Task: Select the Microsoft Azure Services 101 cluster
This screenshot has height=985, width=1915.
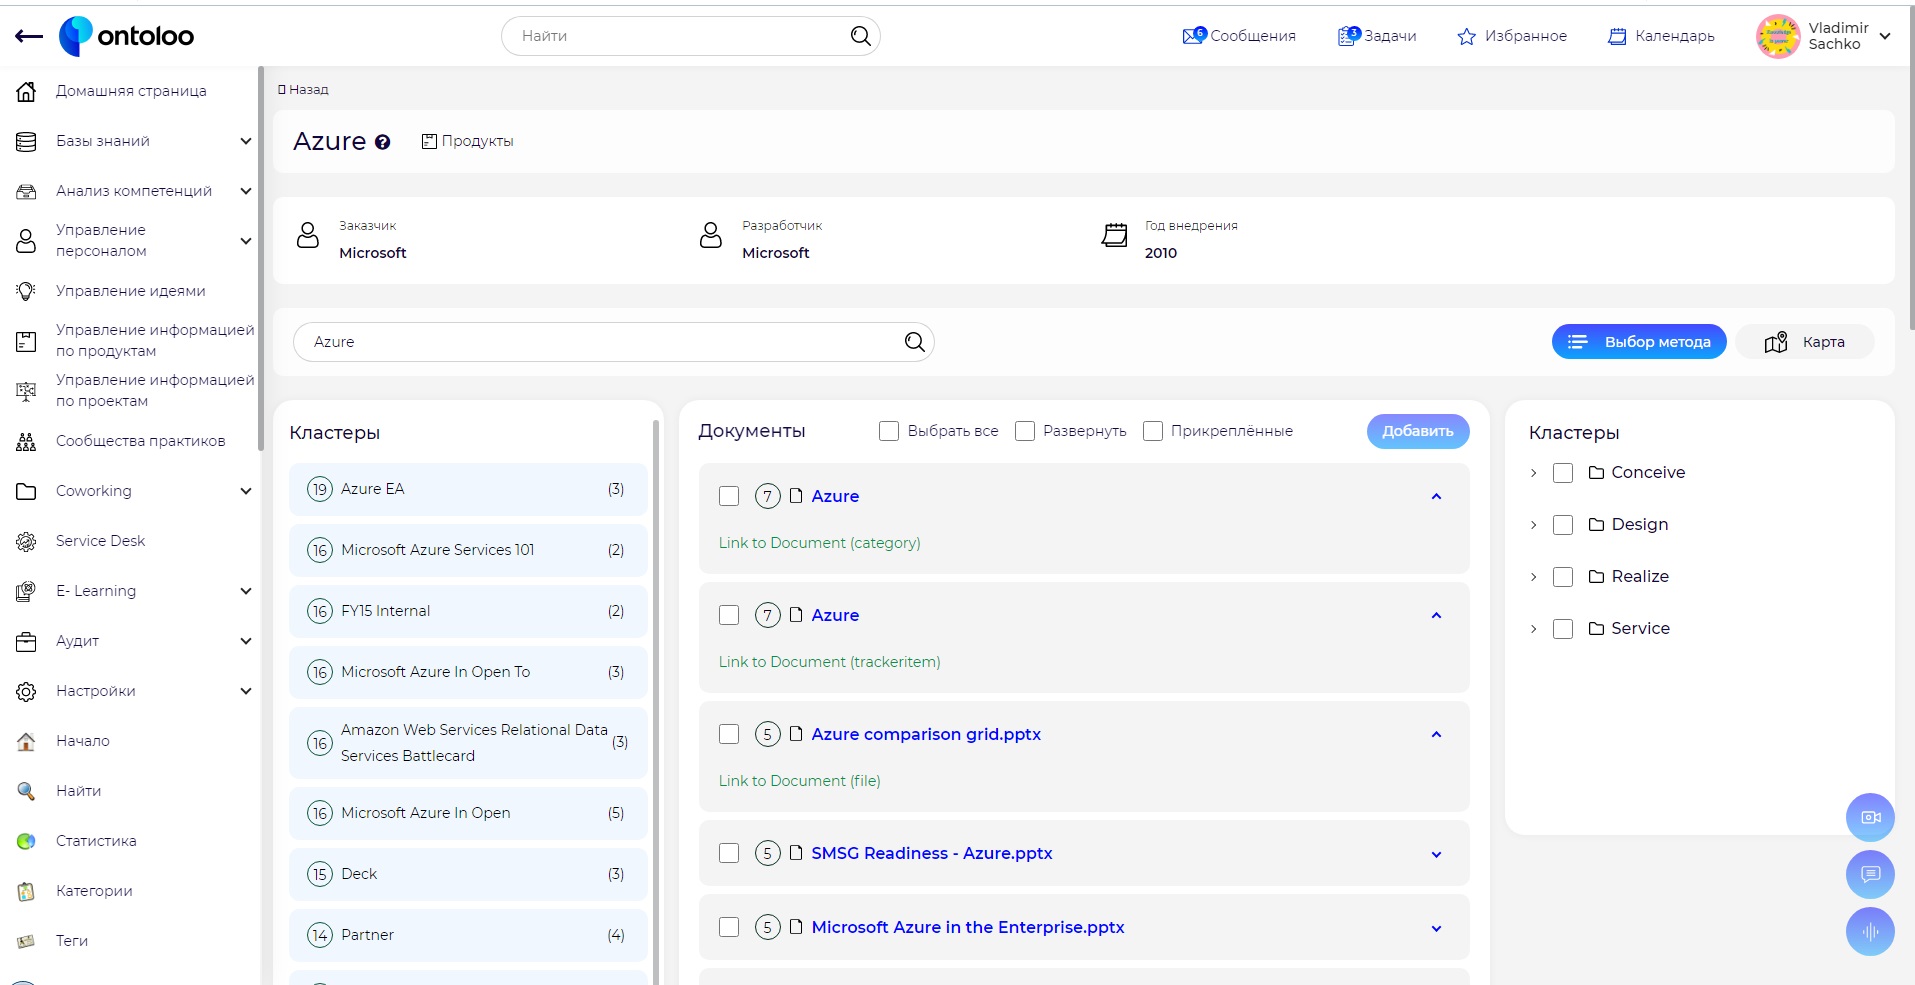Action: point(468,550)
